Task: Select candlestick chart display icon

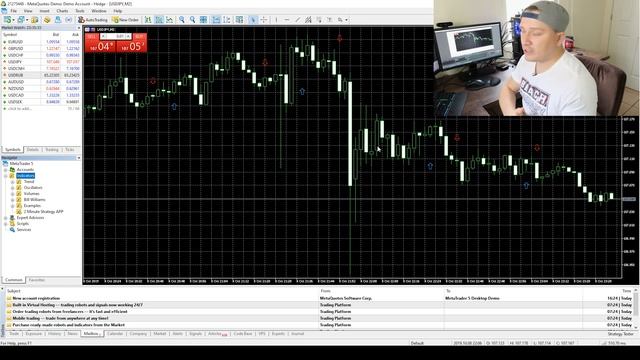Action: [x=159, y=20]
